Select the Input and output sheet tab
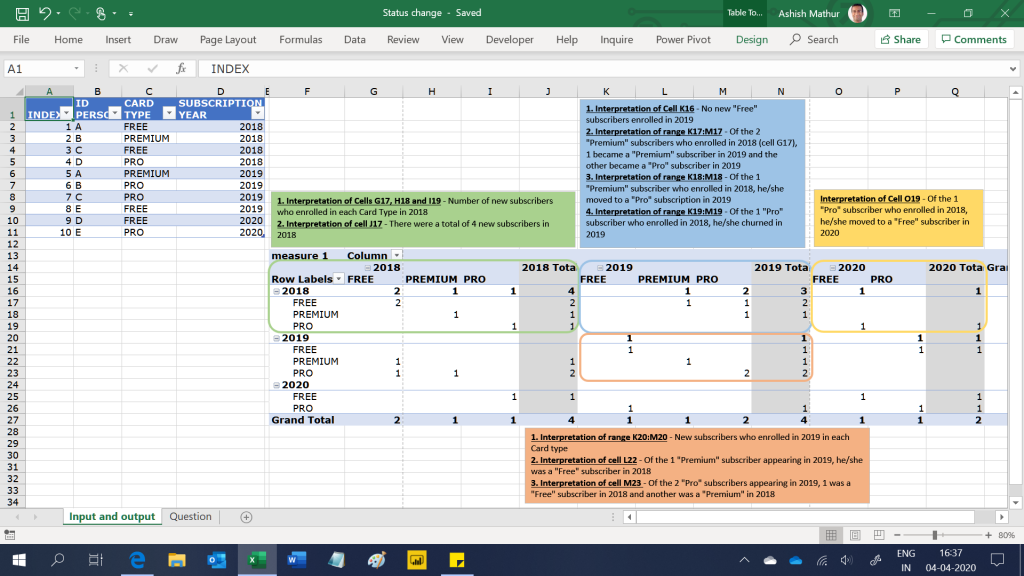 112,517
